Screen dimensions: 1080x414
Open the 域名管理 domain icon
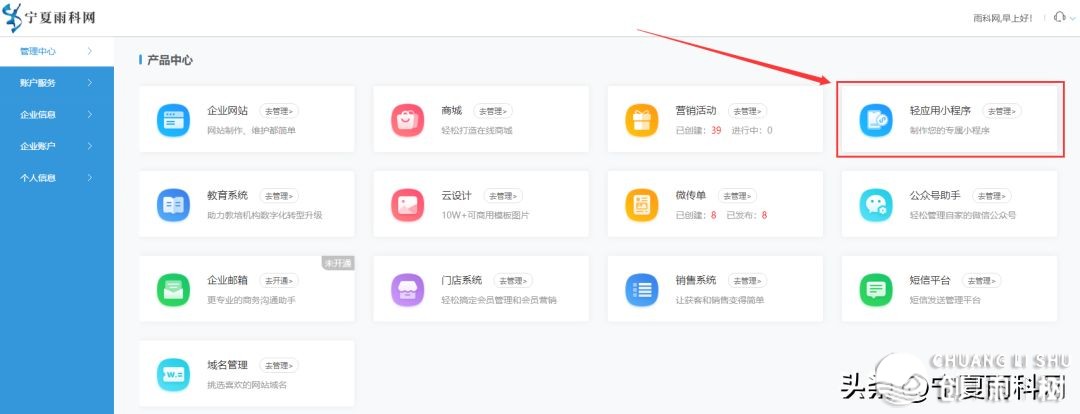[x=173, y=374]
